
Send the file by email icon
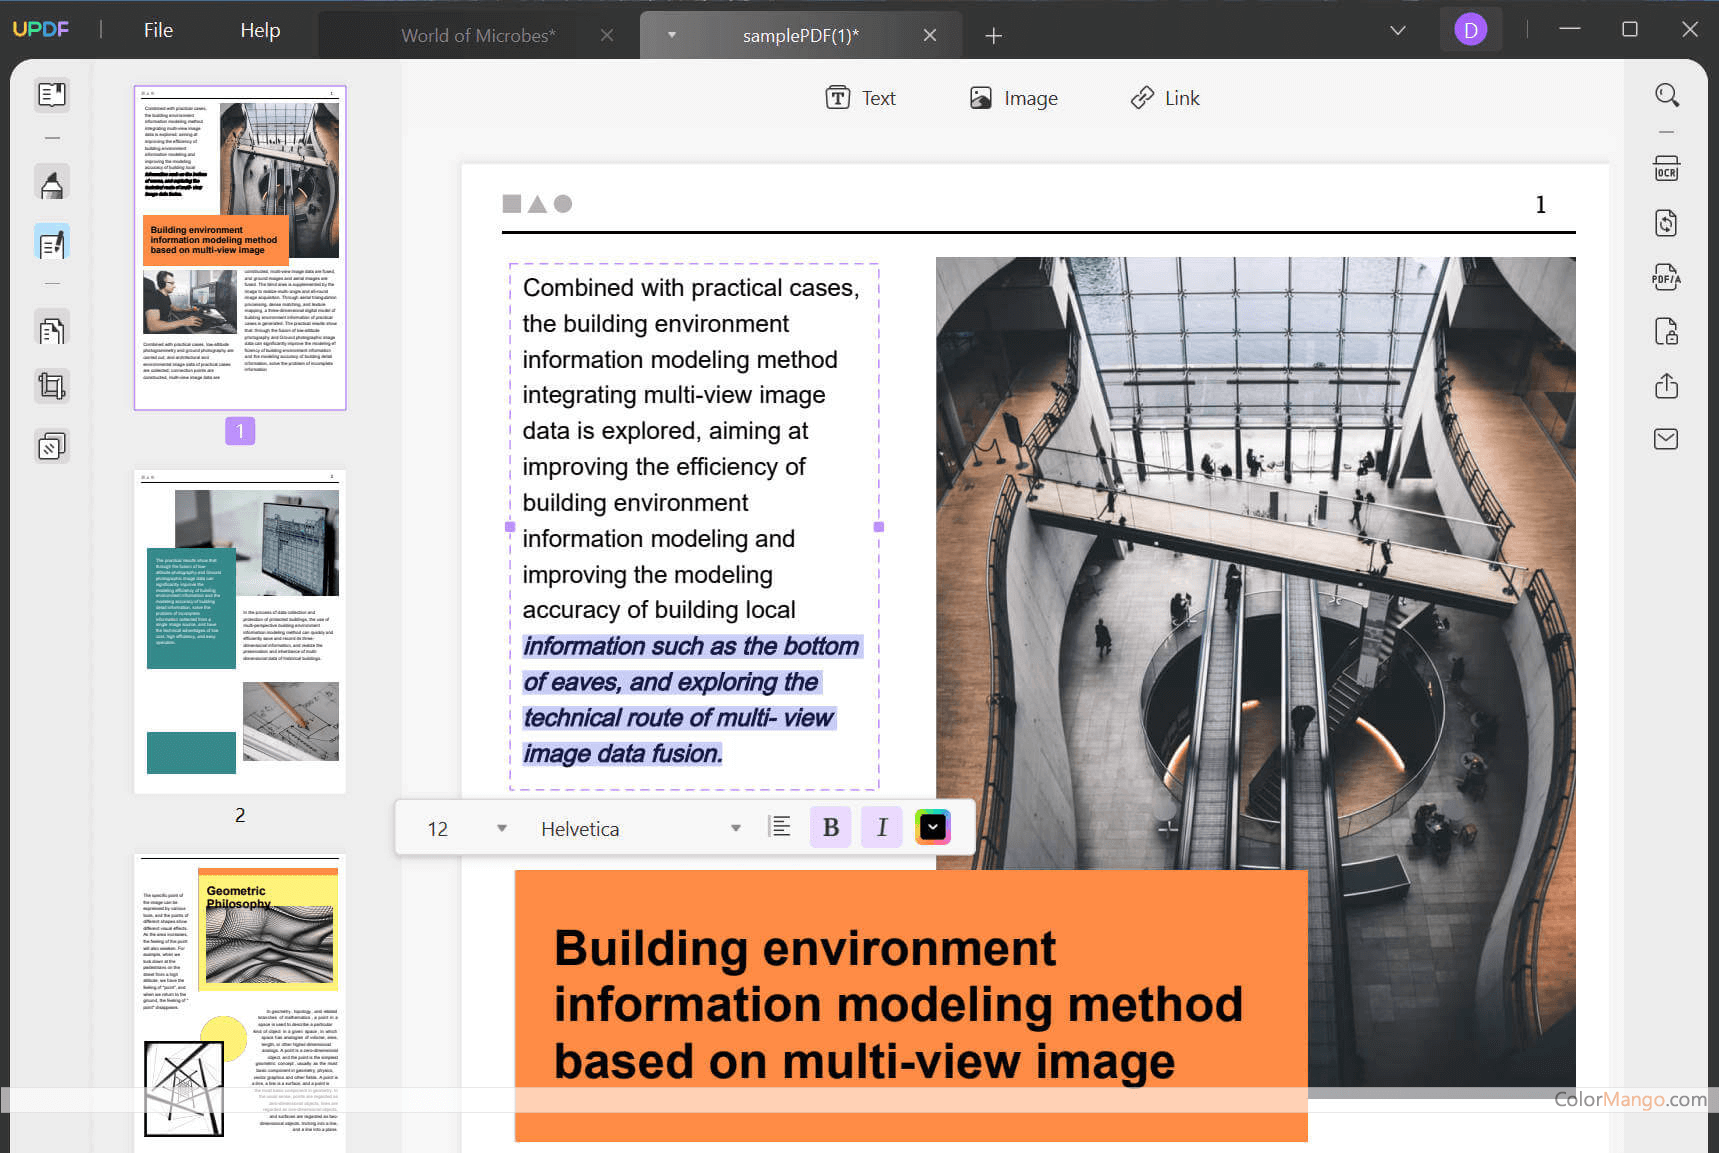(x=1666, y=439)
